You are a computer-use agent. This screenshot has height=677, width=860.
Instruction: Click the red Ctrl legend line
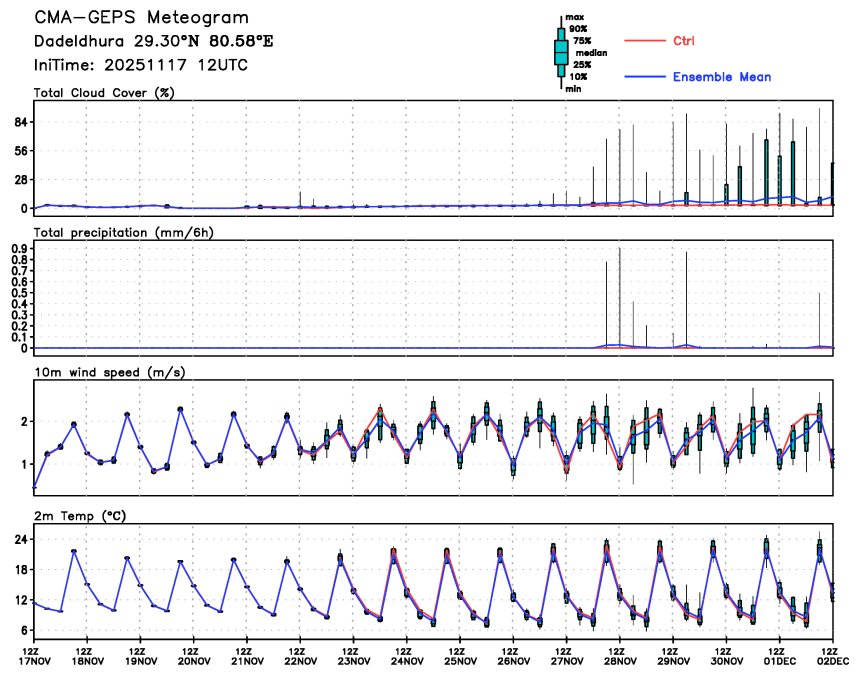pyautogui.click(x=645, y=41)
